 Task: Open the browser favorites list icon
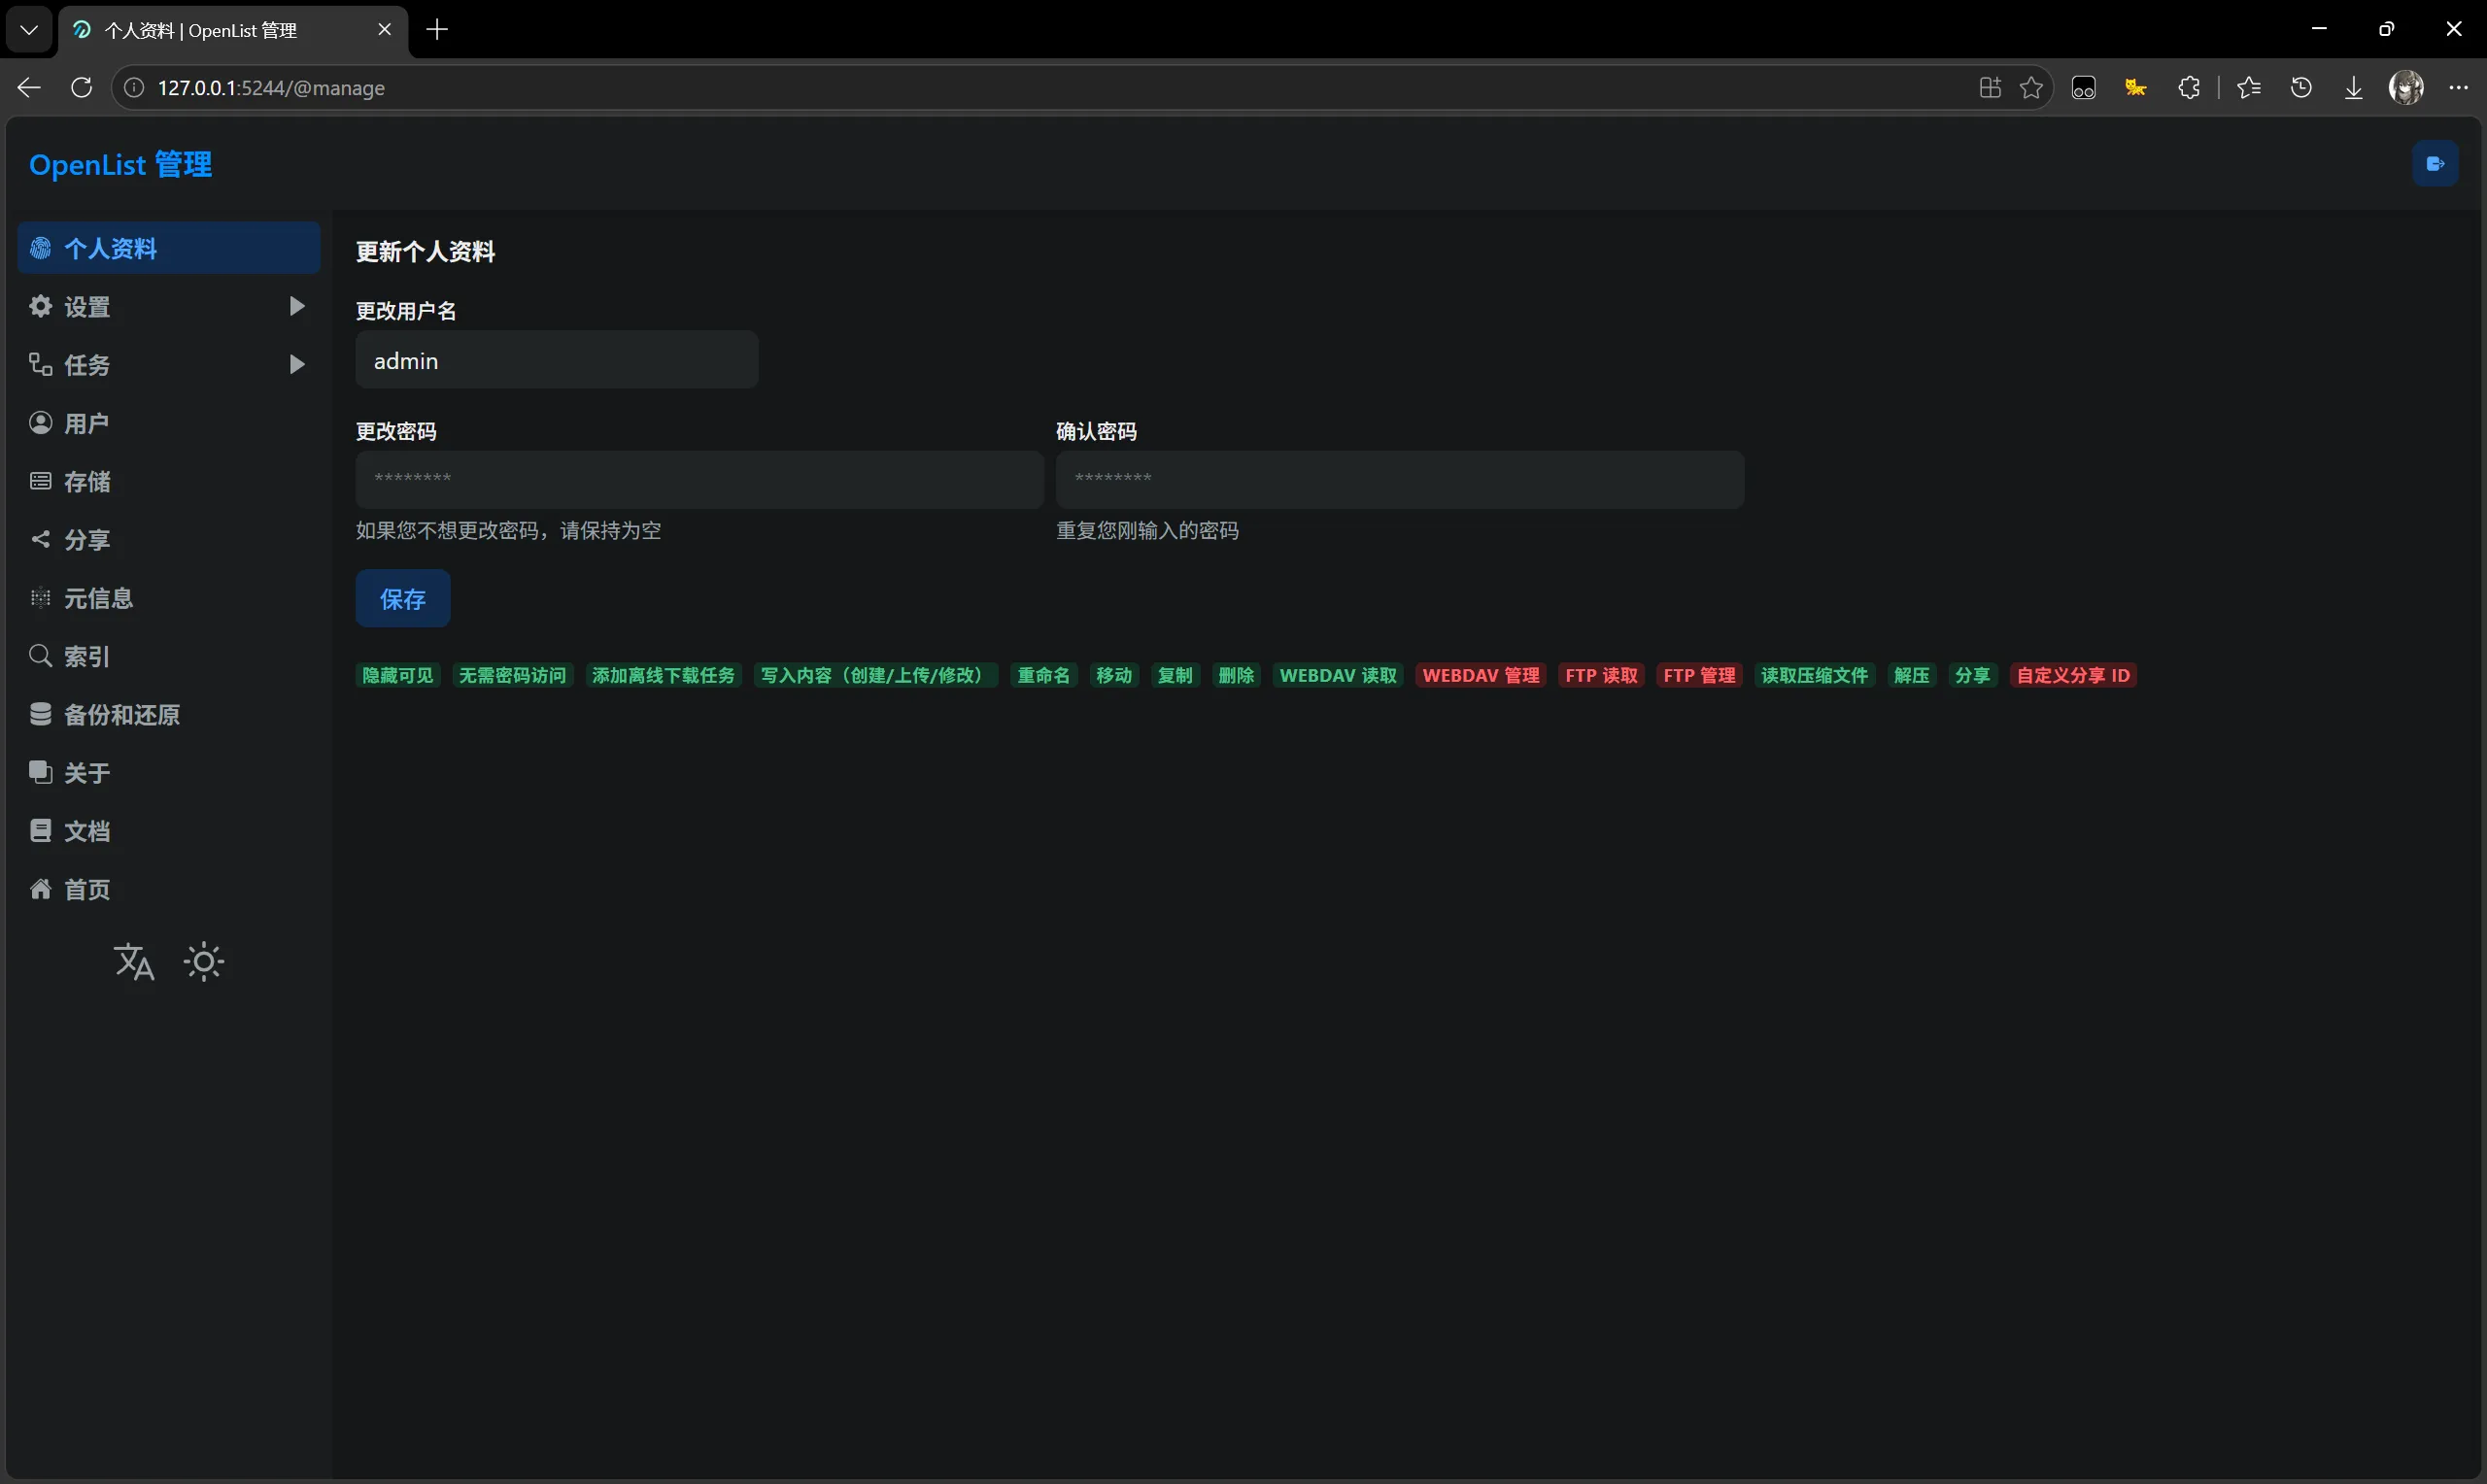point(2249,88)
